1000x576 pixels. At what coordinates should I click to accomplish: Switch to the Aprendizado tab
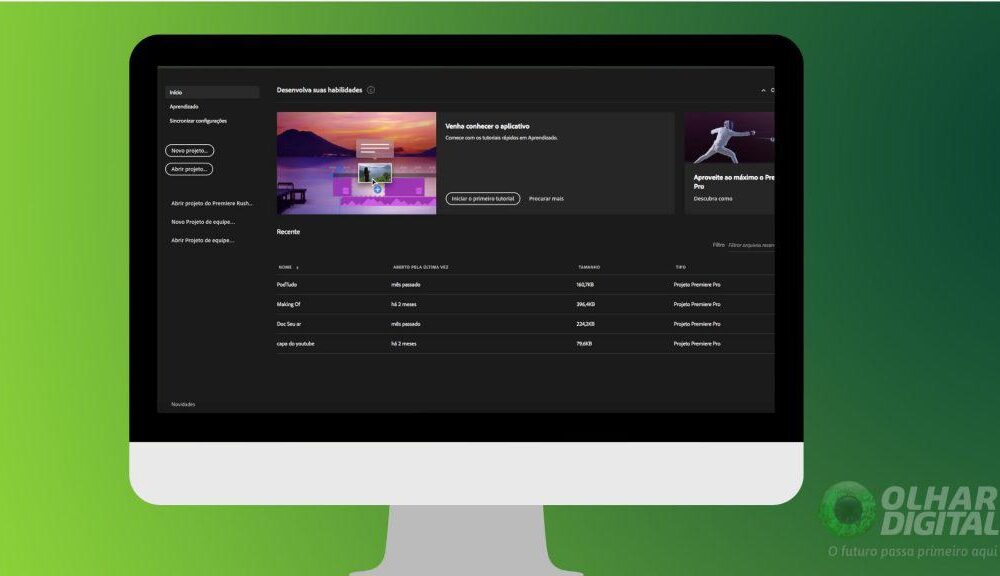pos(184,106)
